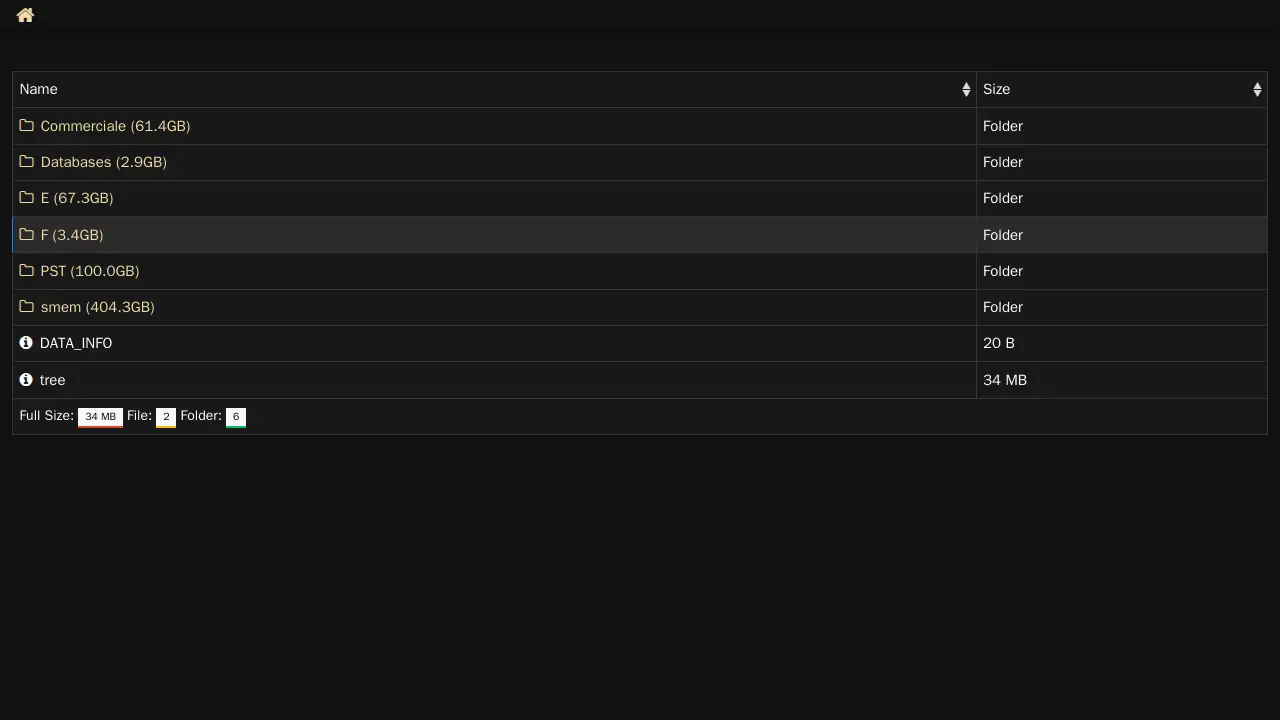Open the Commerciale (61.4GB) folder

[115, 126]
